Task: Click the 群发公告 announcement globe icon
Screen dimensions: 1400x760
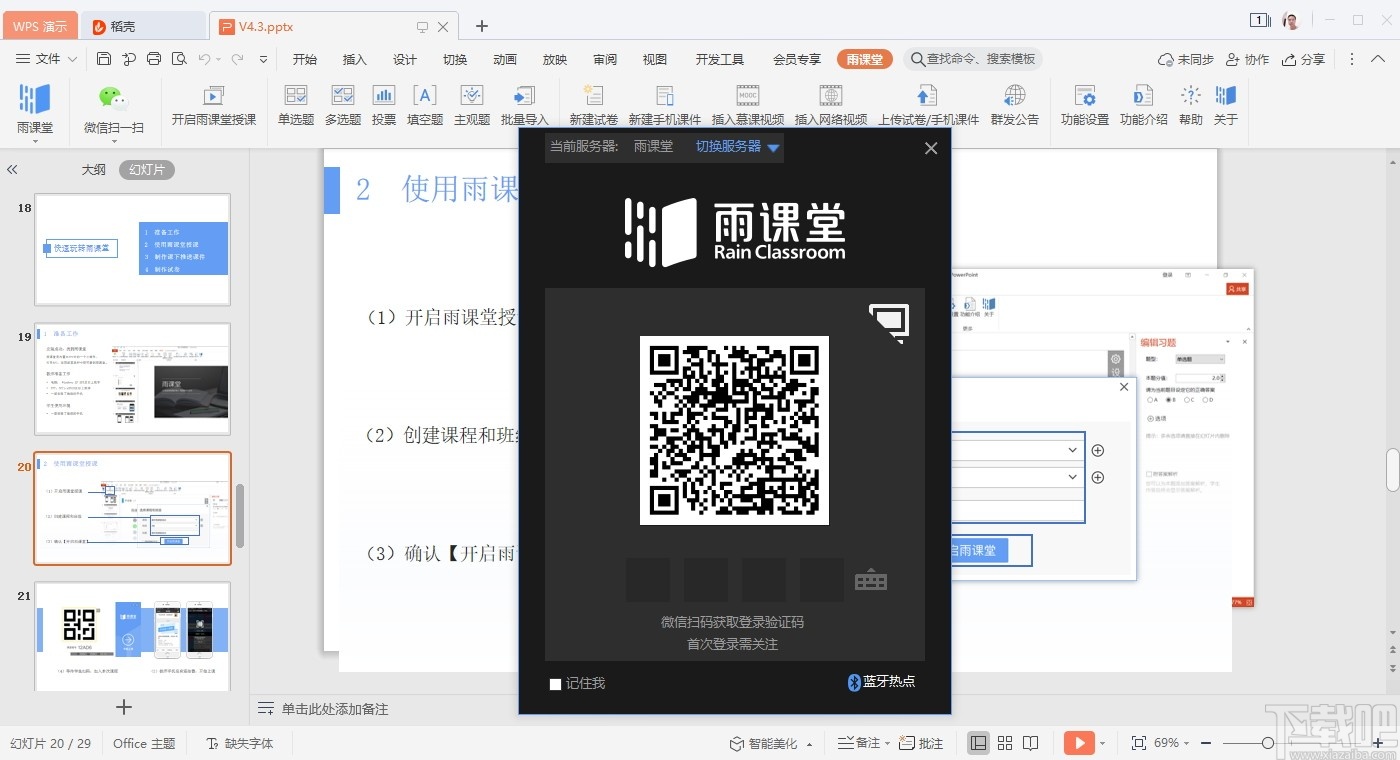Action: [1014, 97]
